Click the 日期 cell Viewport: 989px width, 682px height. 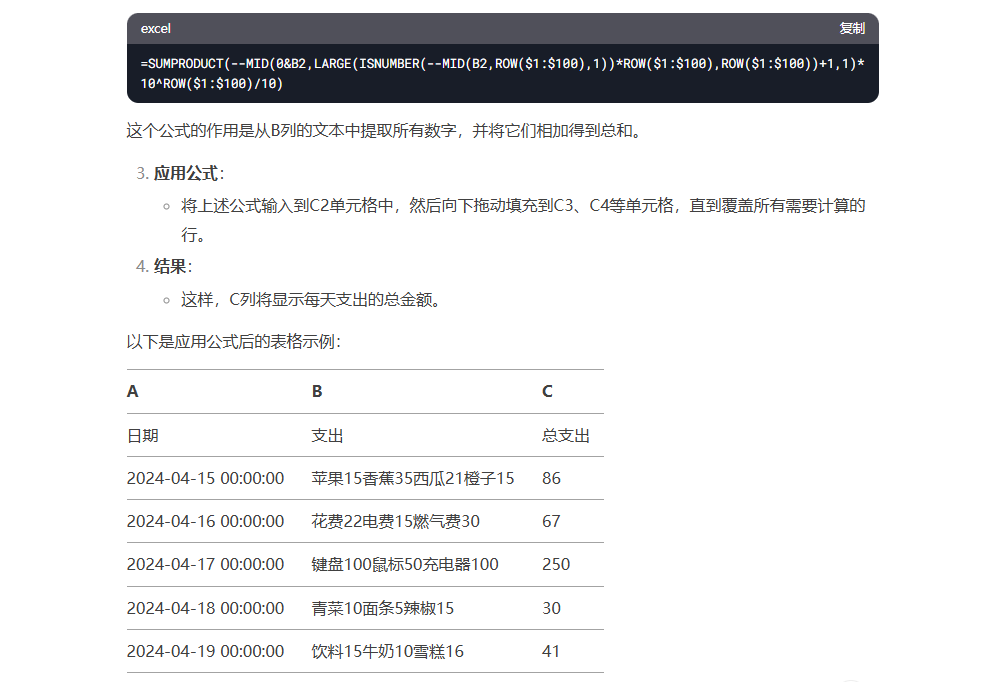click(143, 436)
